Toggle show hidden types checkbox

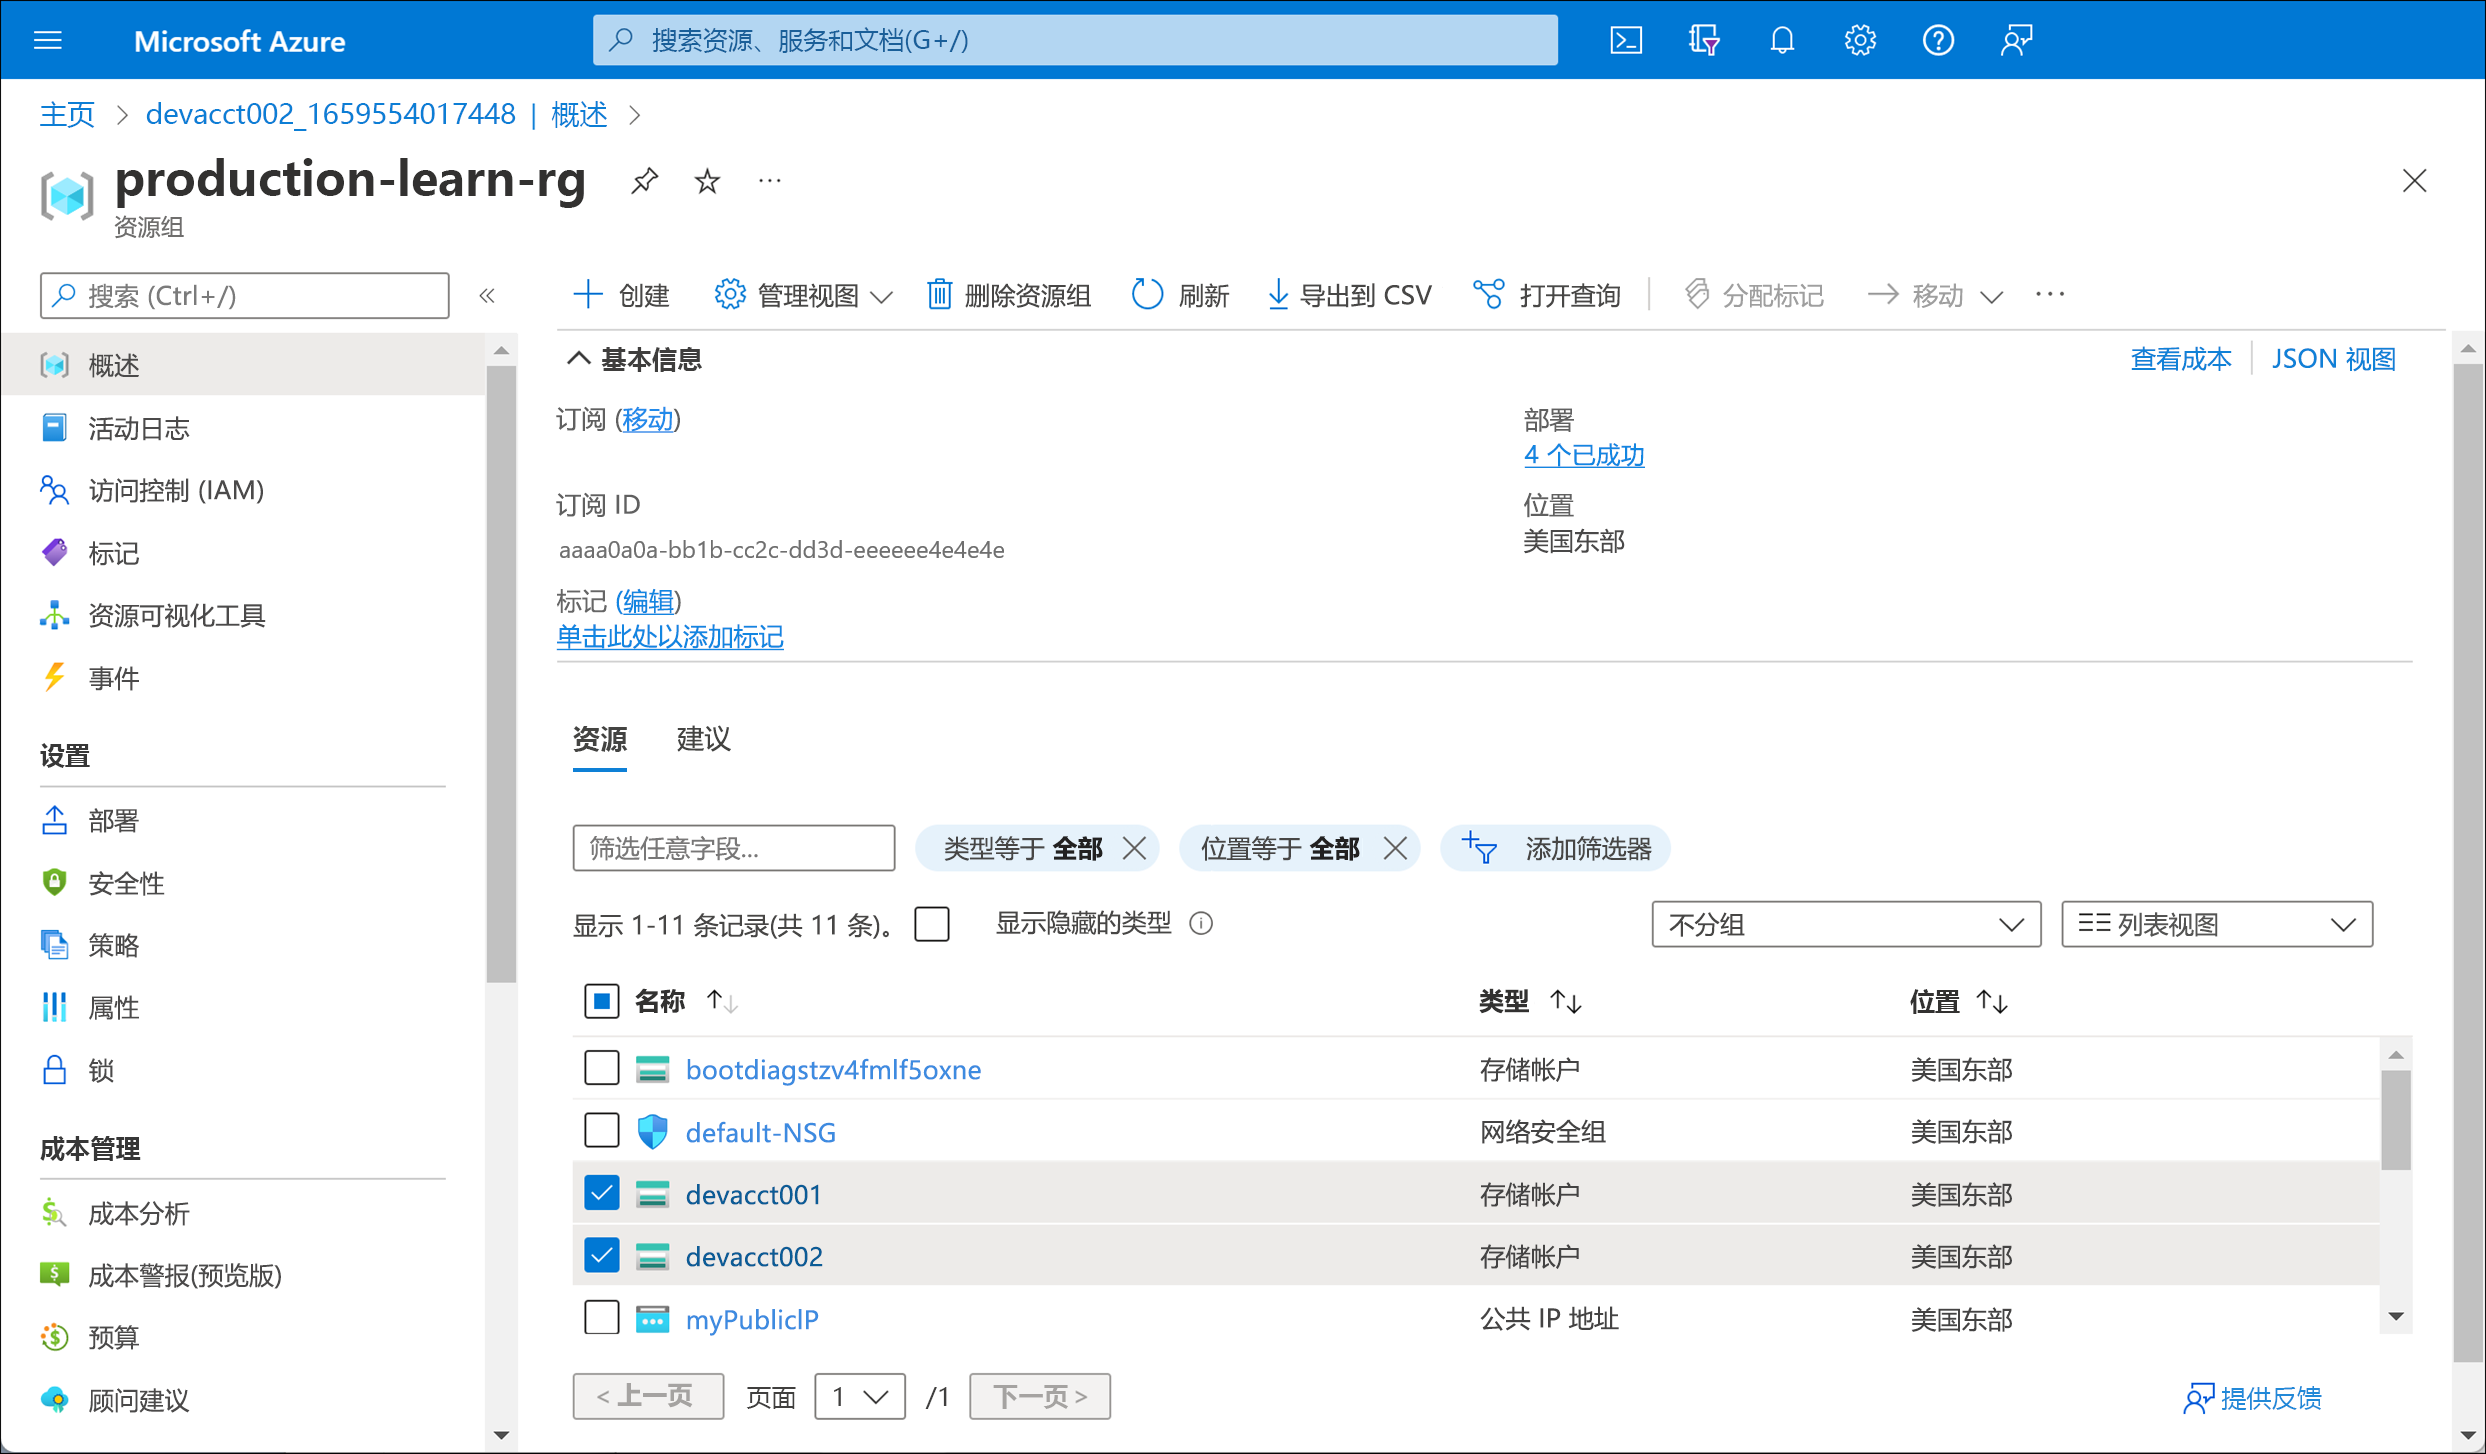[931, 923]
